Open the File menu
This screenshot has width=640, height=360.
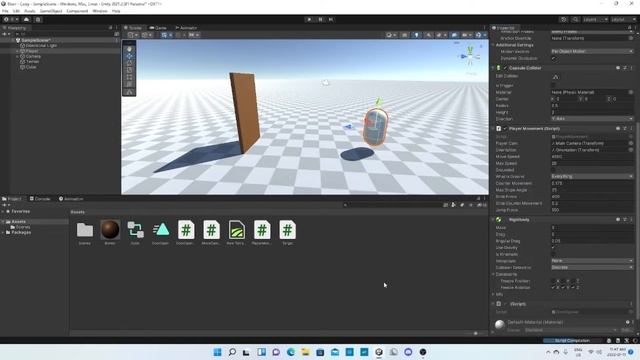coord(5,11)
